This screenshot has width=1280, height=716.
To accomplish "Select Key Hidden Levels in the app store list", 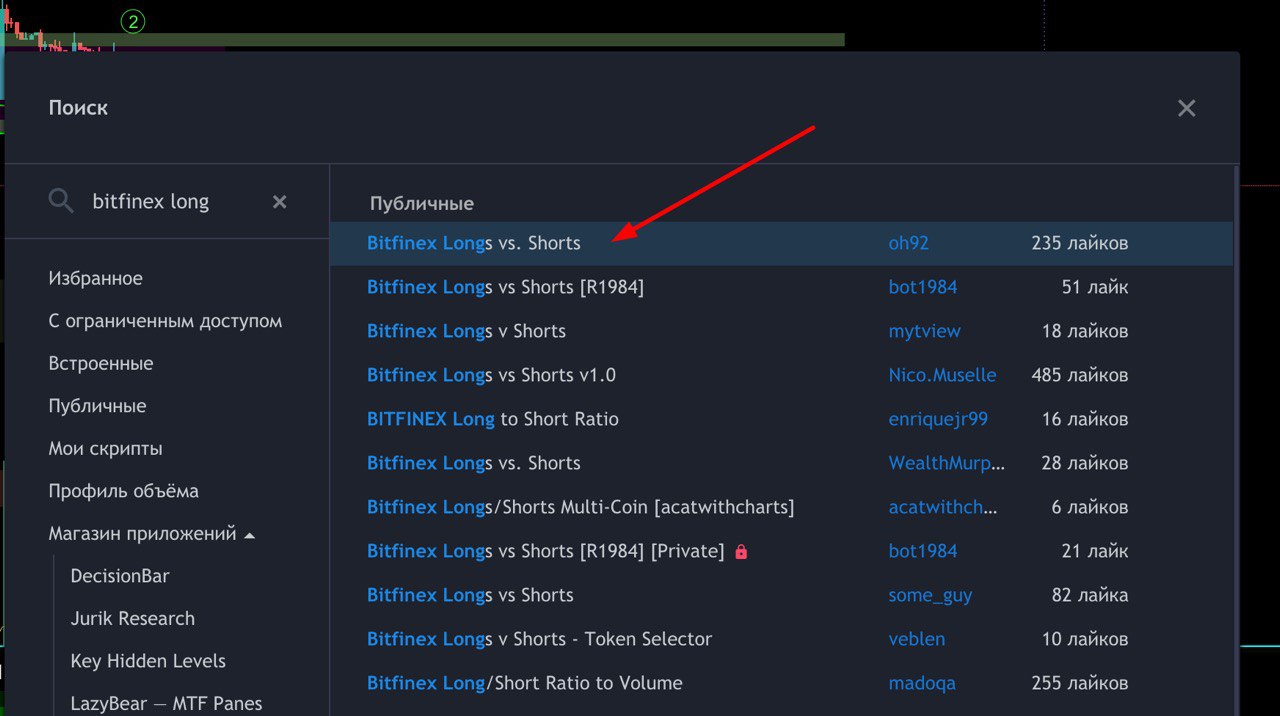I will point(148,661).
